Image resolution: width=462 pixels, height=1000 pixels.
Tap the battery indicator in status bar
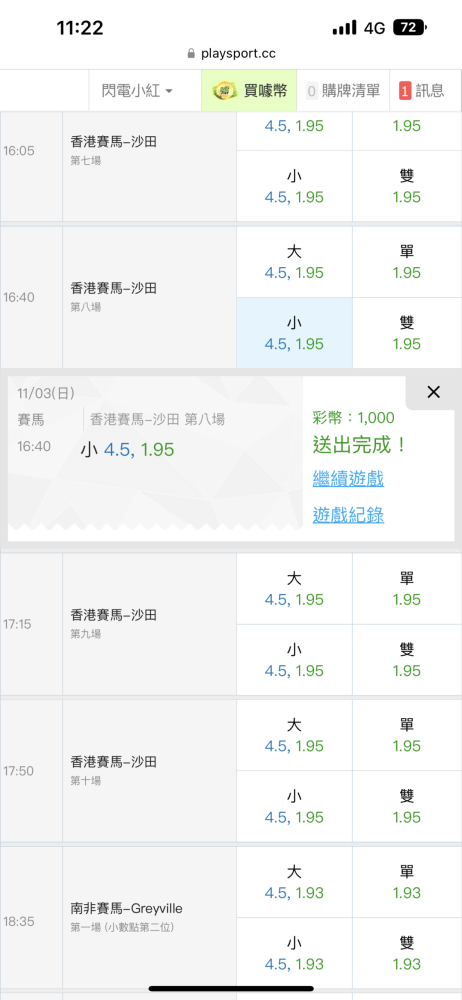pos(410,27)
